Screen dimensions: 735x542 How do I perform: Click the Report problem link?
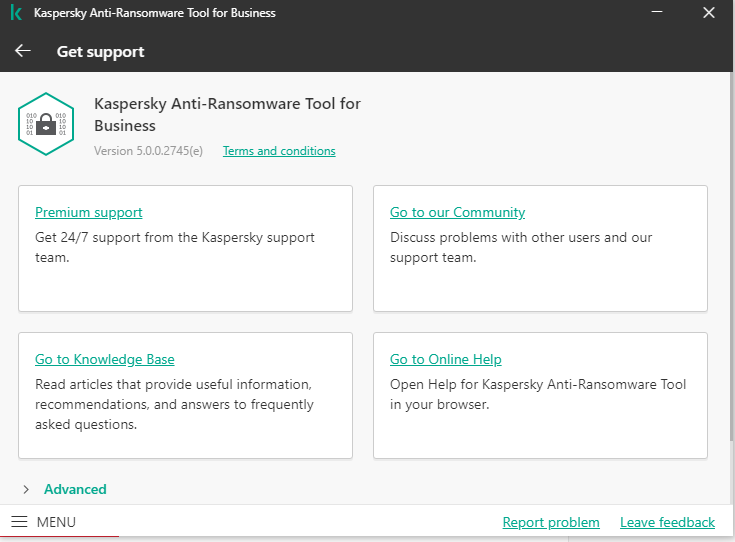pyautogui.click(x=551, y=522)
